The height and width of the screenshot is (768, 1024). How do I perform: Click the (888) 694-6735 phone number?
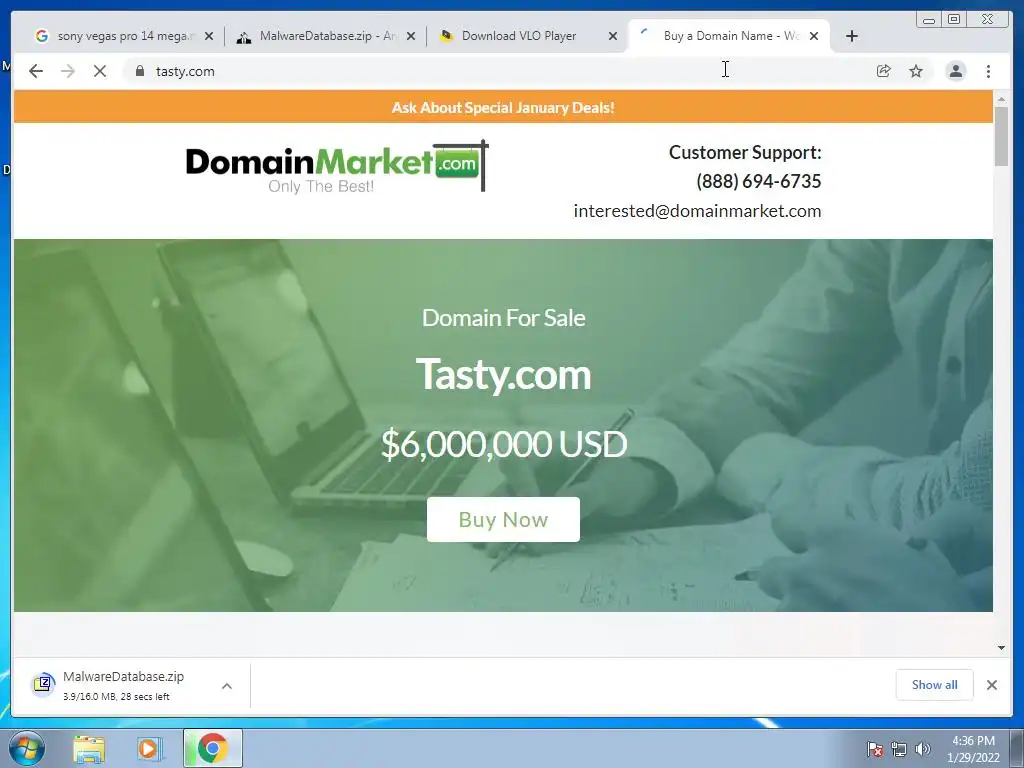coord(758,181)
